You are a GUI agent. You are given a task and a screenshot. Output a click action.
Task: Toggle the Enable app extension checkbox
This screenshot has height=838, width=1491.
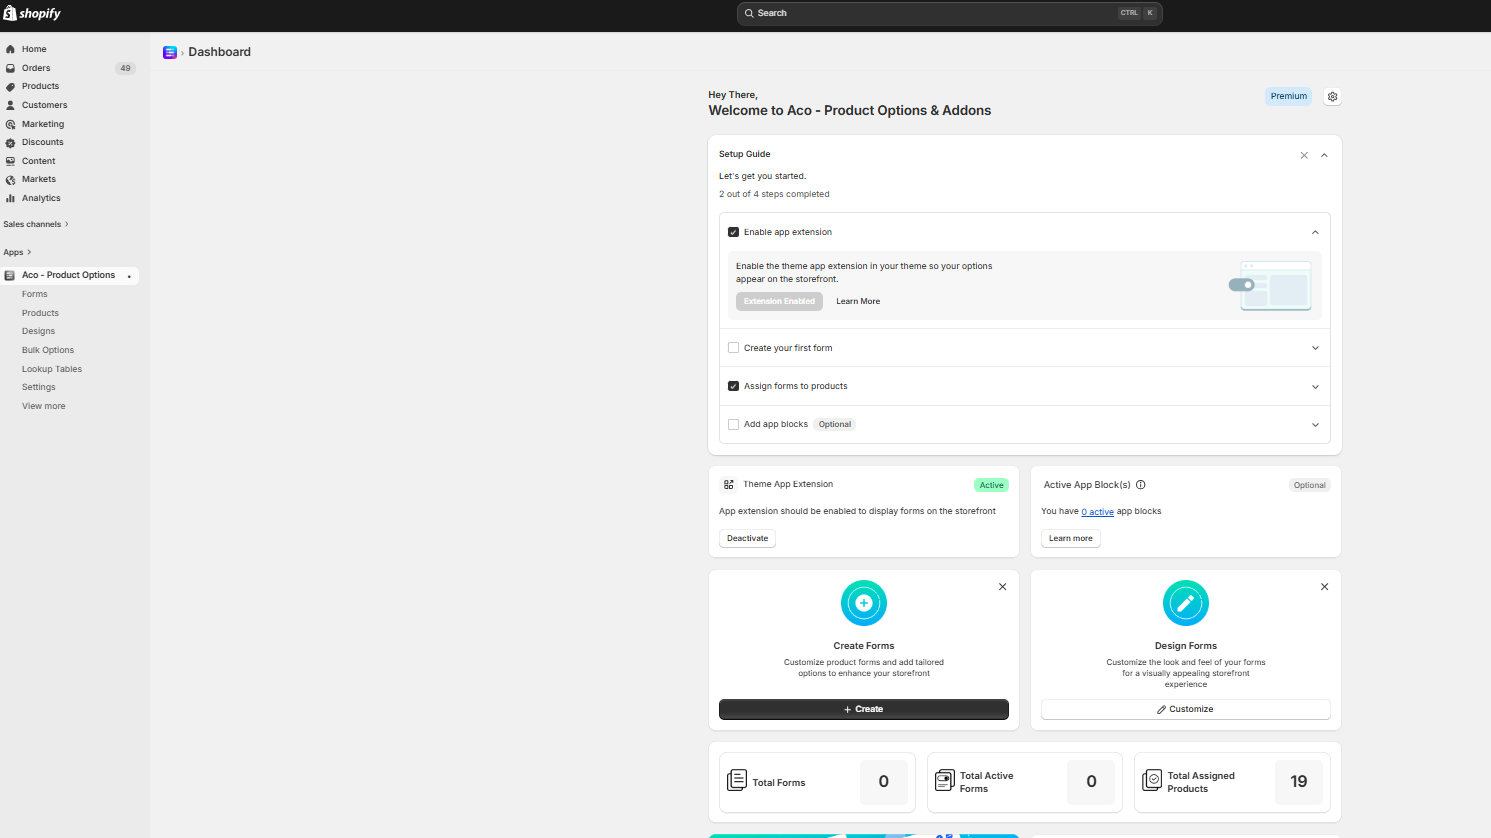point(734,232)
